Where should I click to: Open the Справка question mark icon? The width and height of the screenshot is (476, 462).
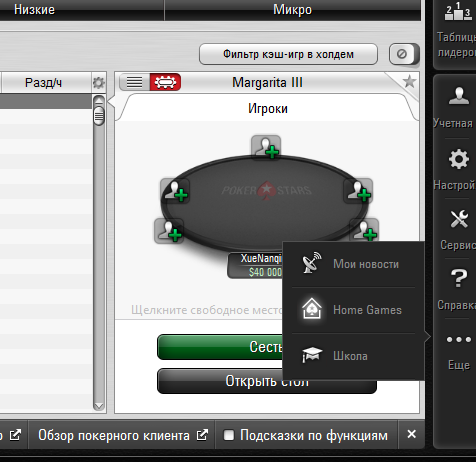459,278
